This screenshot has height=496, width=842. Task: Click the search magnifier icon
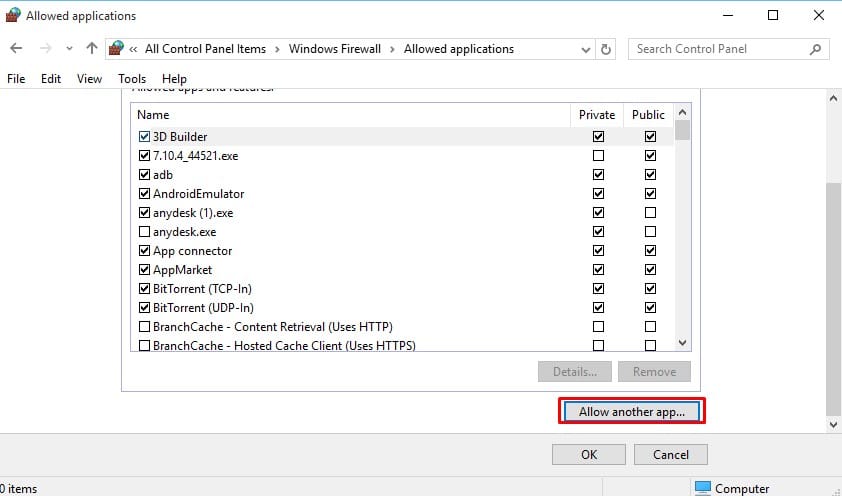(815, 49)
